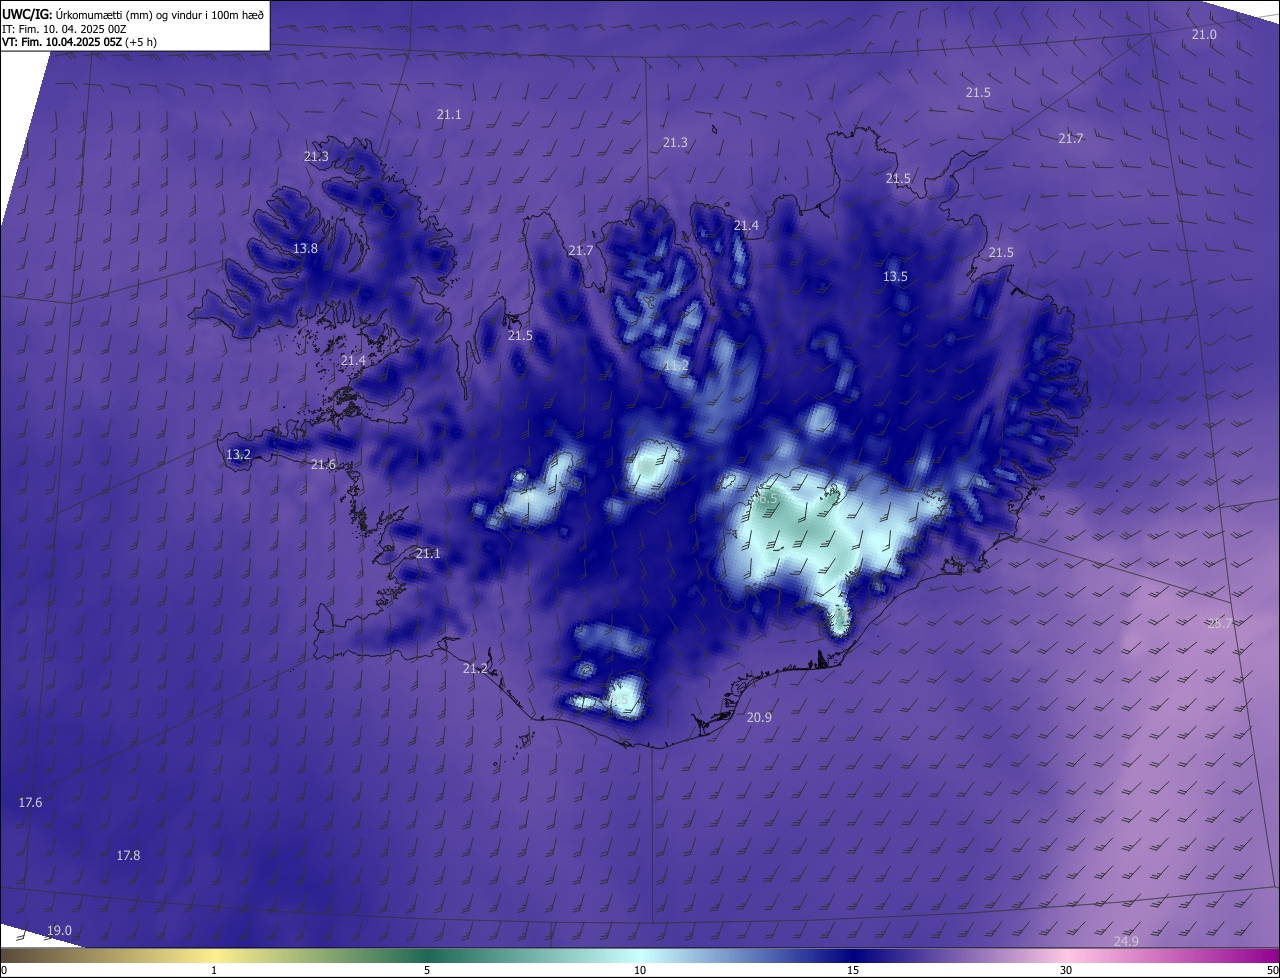Click the colorbar tick labeled 5
The height and width of the screenshot is (978, 1280).
(x=427, y=971)
